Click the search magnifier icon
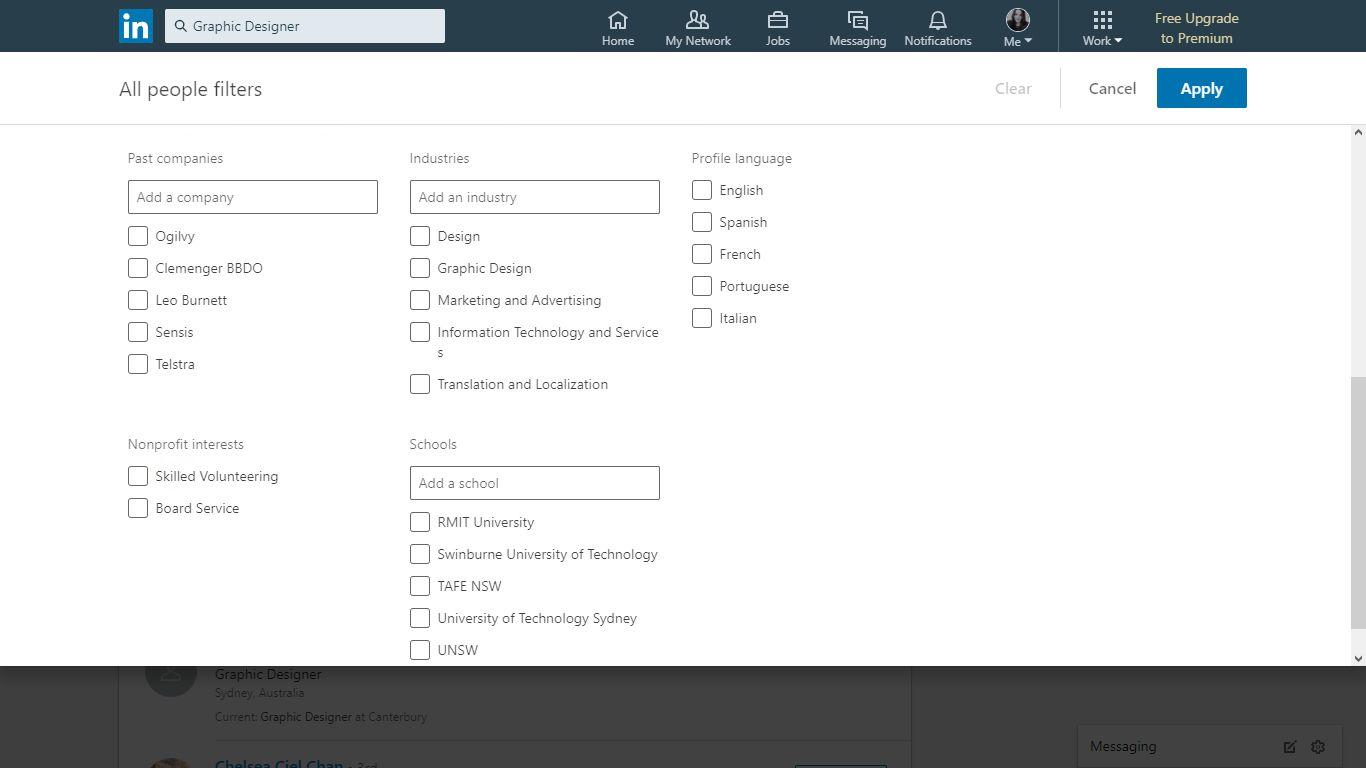The height and width of the screenshot is (768, 1366). click(x=181, y=26)
